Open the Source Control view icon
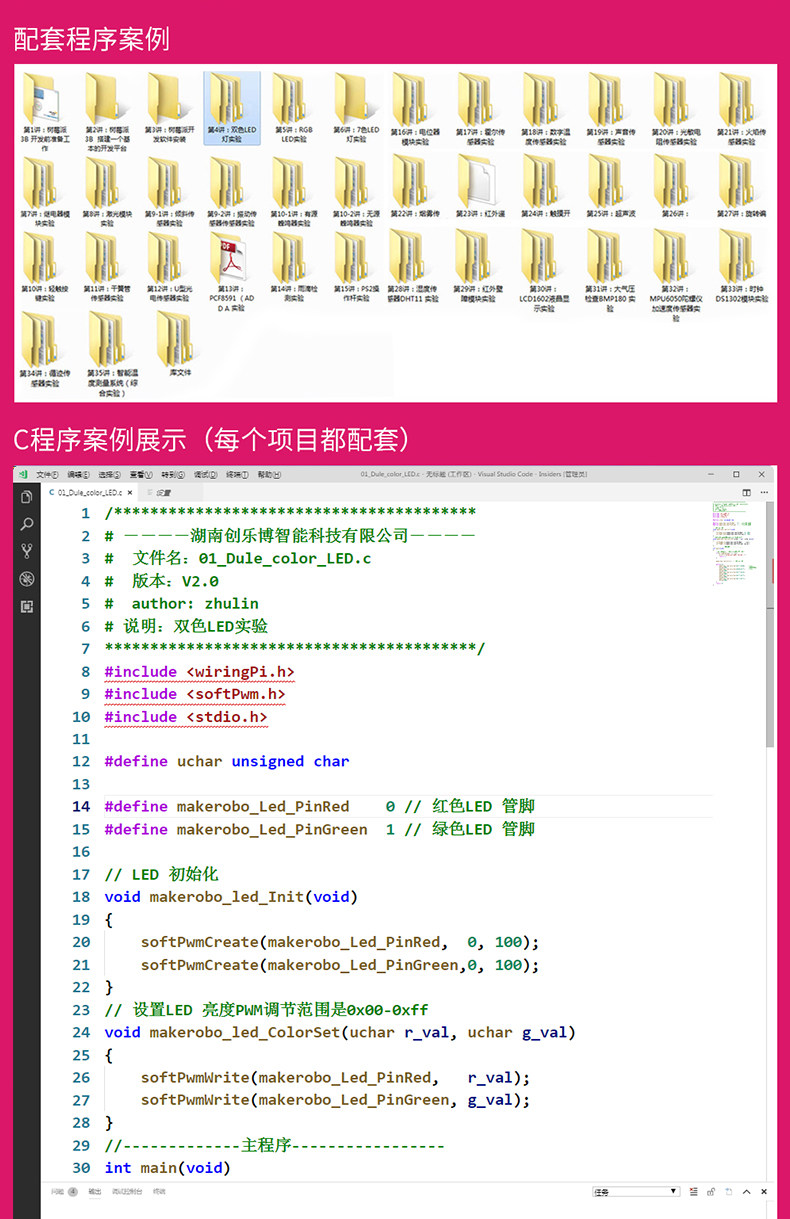Image resolution: width=790 pixels, height=1219 pixels. (26, 551)
